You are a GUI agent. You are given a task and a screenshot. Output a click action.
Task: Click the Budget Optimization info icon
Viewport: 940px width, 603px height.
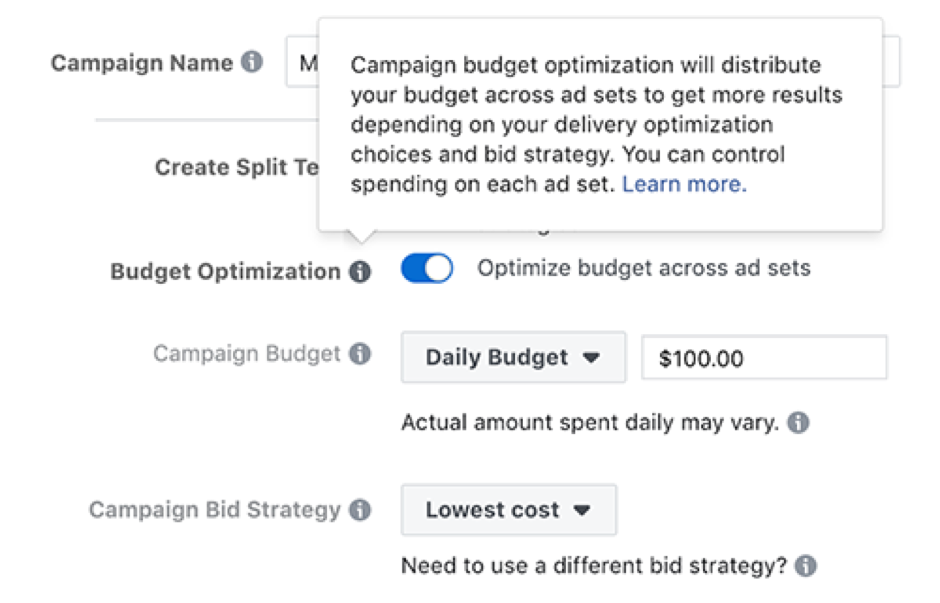(360, 272)
